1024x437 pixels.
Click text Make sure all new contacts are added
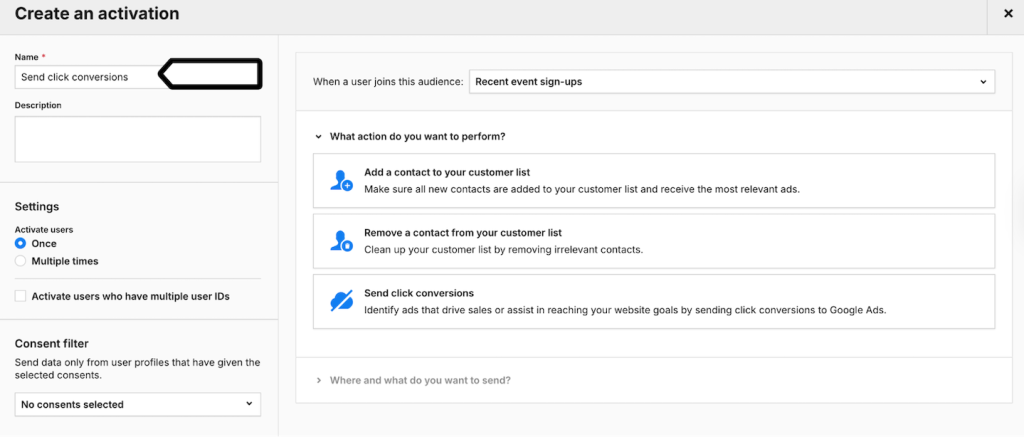tap(582, 189)
